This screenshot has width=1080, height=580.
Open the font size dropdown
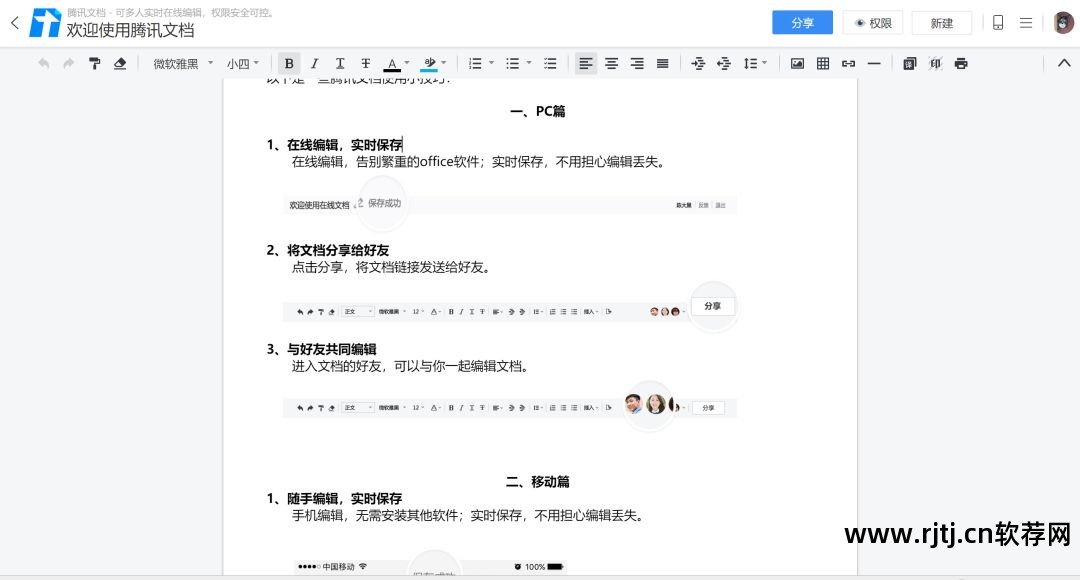tap(240, 63)
